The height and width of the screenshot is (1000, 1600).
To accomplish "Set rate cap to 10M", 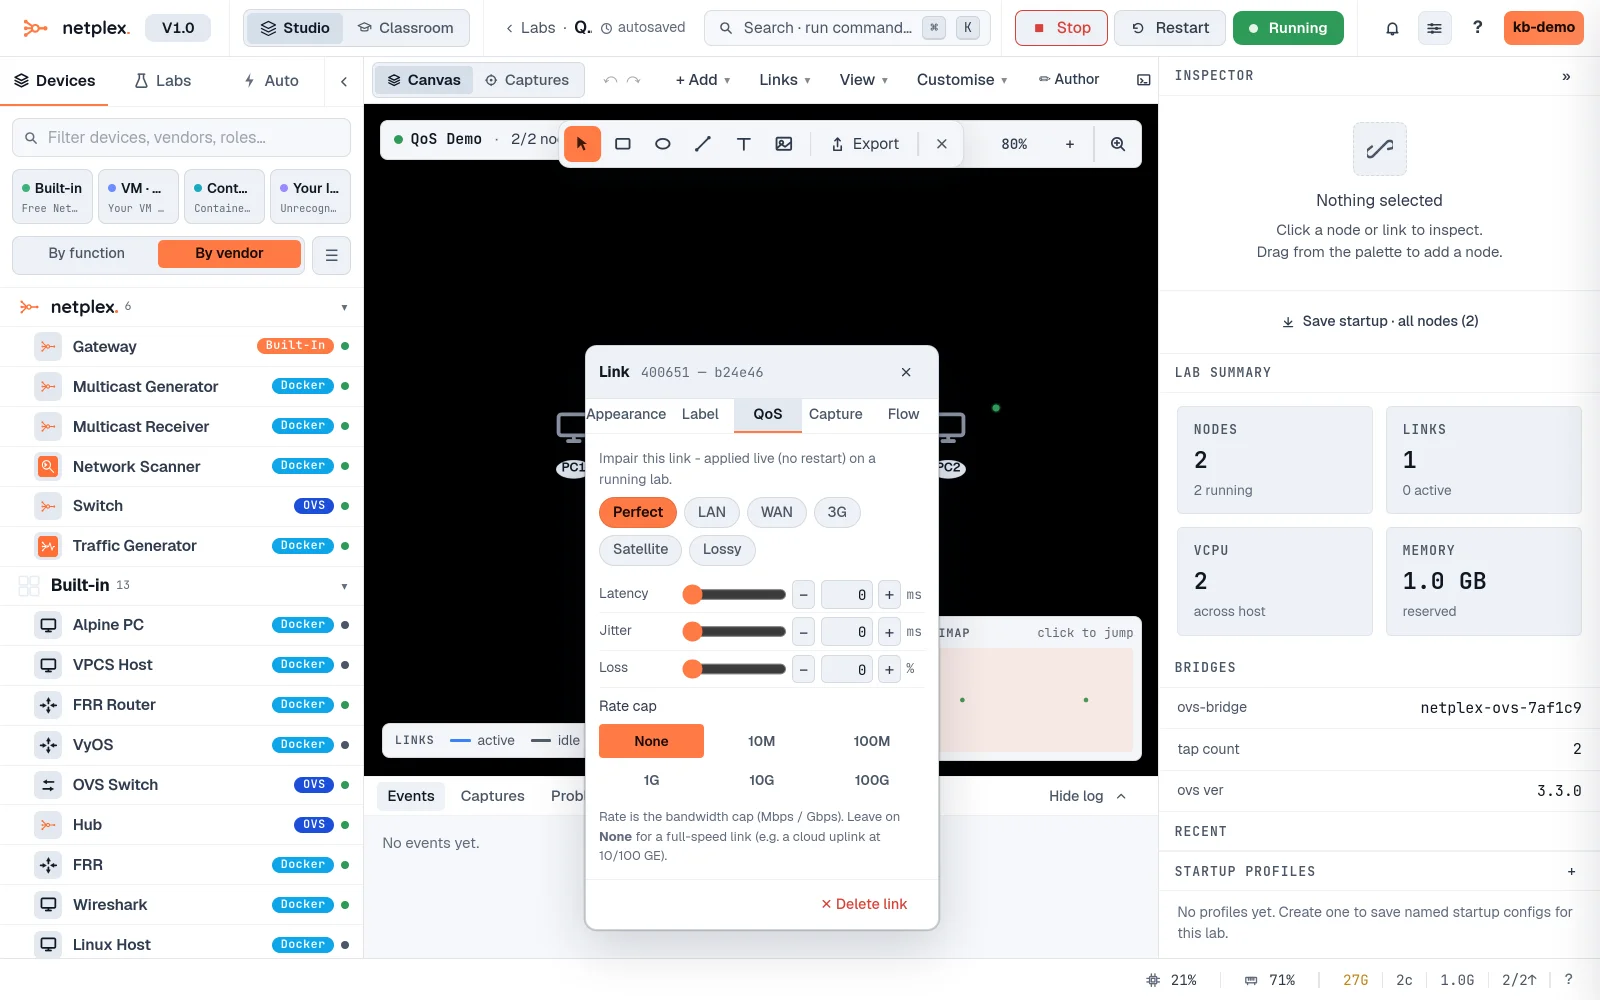I will [x=762, y=741].
